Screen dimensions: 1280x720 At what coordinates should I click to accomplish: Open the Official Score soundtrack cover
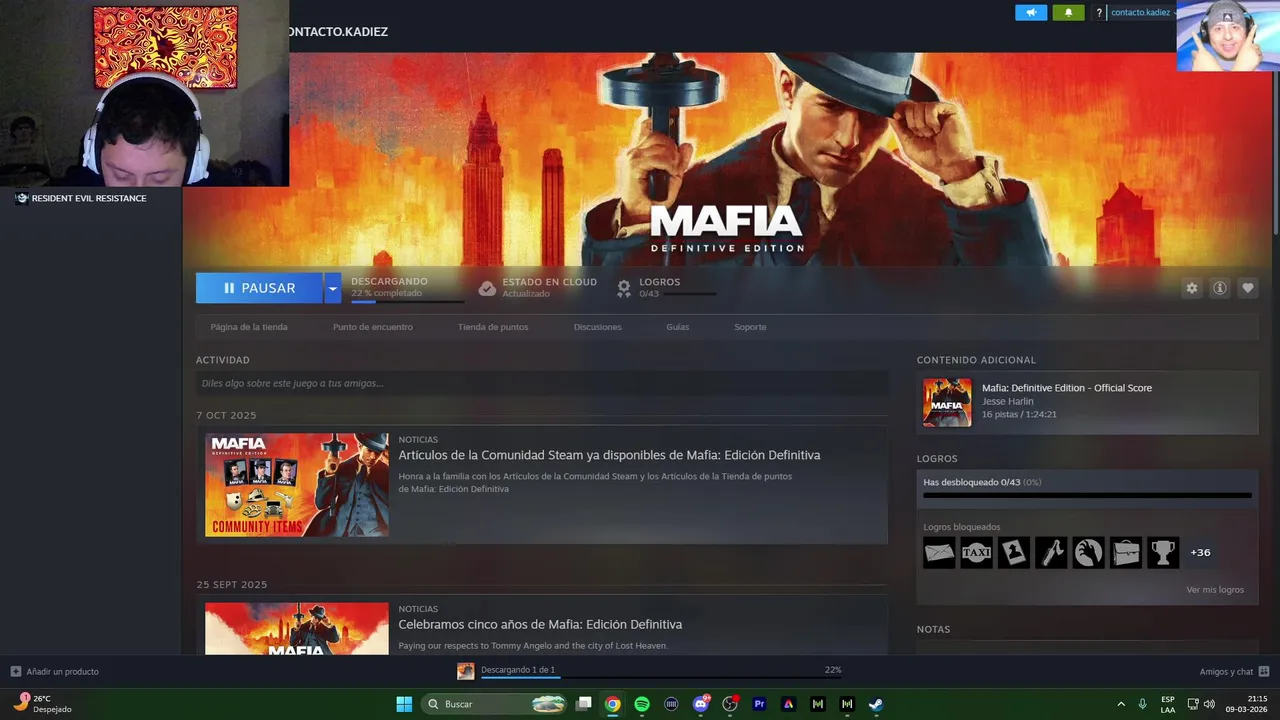pos(947,402)
